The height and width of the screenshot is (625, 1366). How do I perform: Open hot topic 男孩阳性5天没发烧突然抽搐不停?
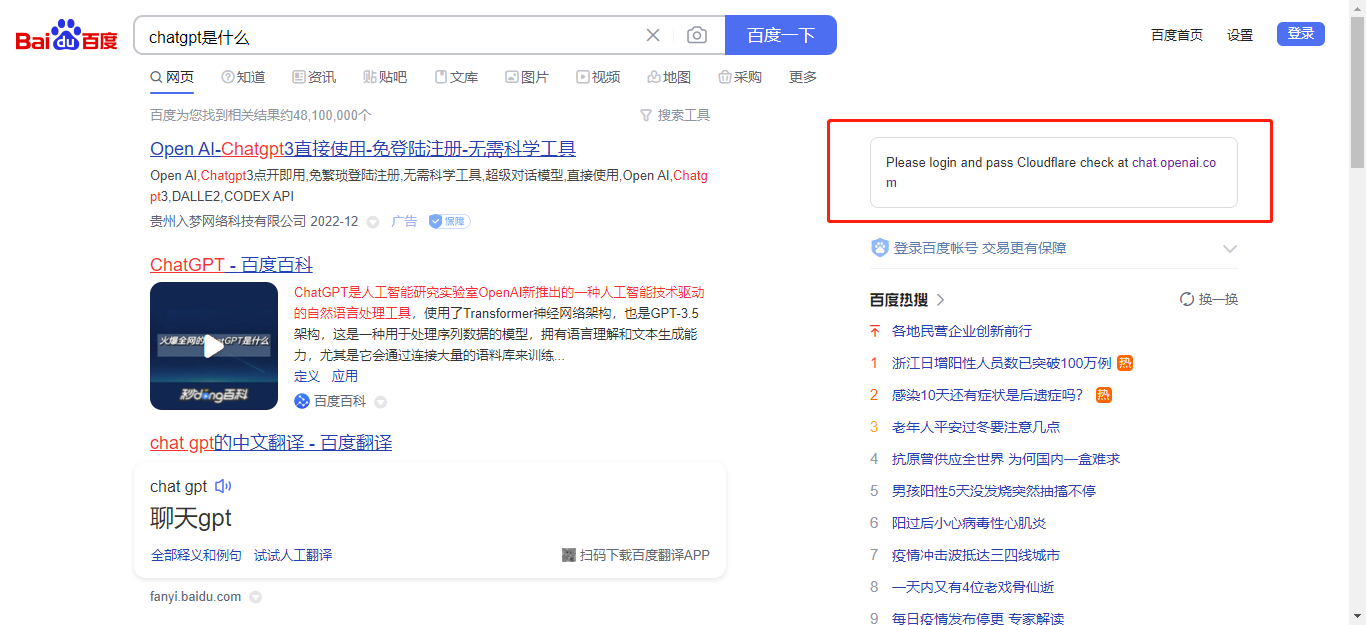coord(994,491)
